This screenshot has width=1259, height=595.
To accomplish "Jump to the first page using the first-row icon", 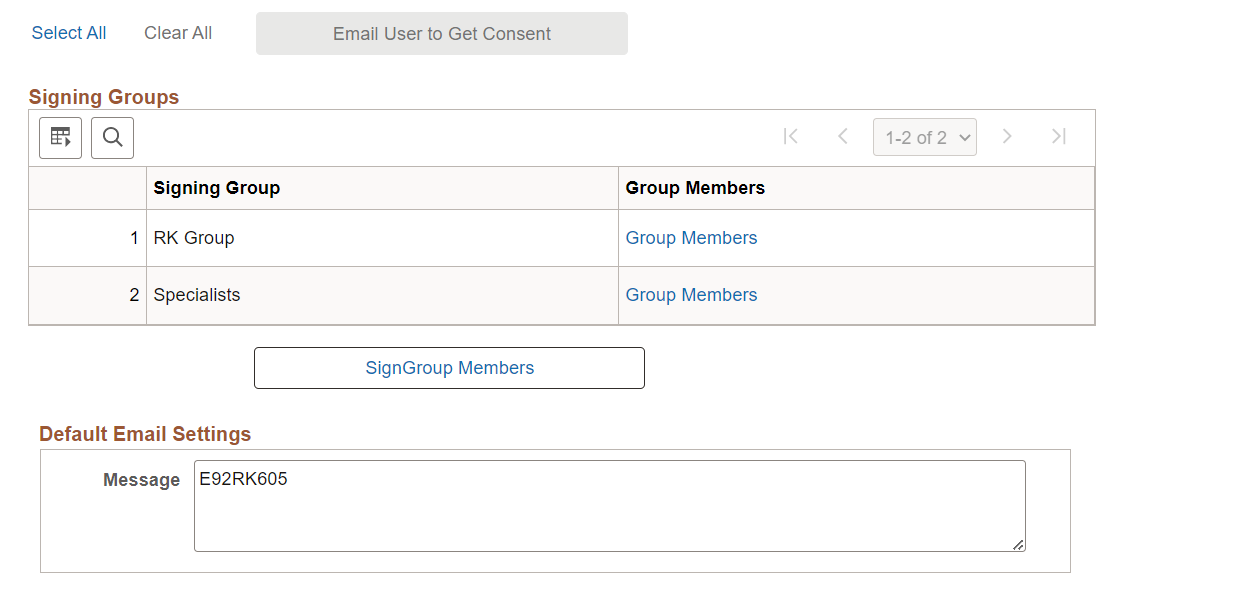I will 790,136.
